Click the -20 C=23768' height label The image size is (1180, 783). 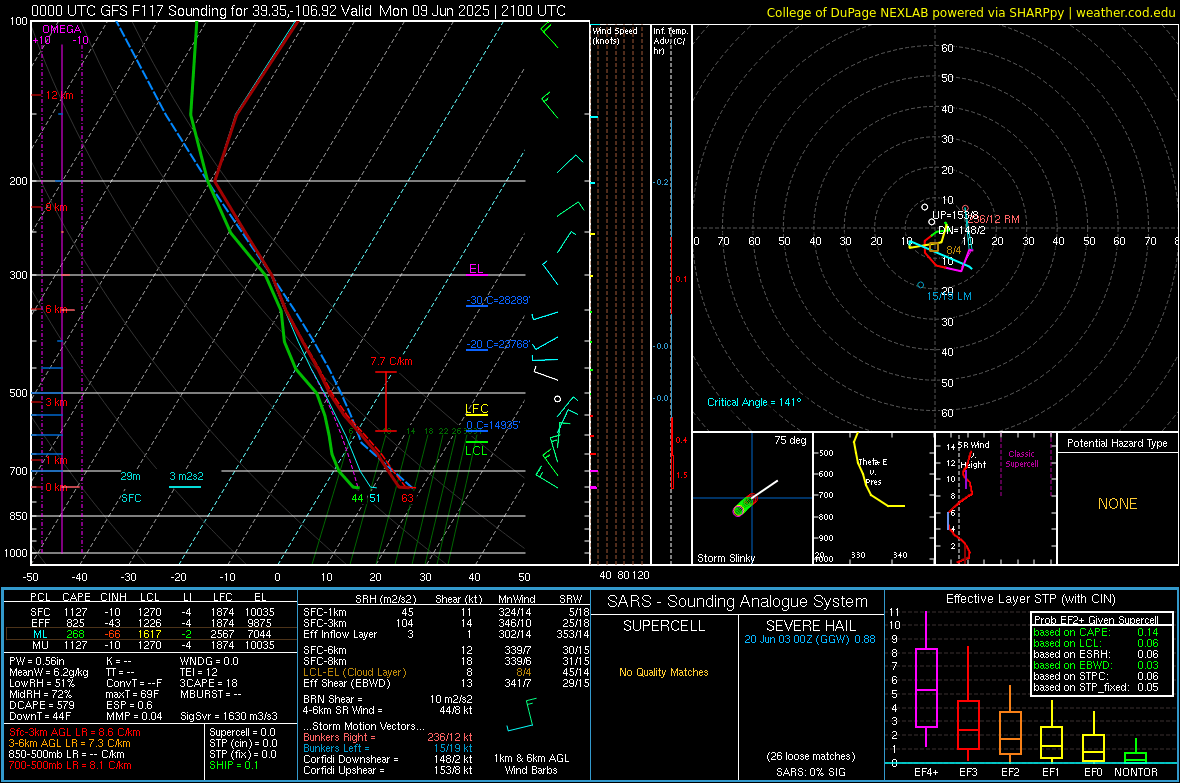(498, 344)
